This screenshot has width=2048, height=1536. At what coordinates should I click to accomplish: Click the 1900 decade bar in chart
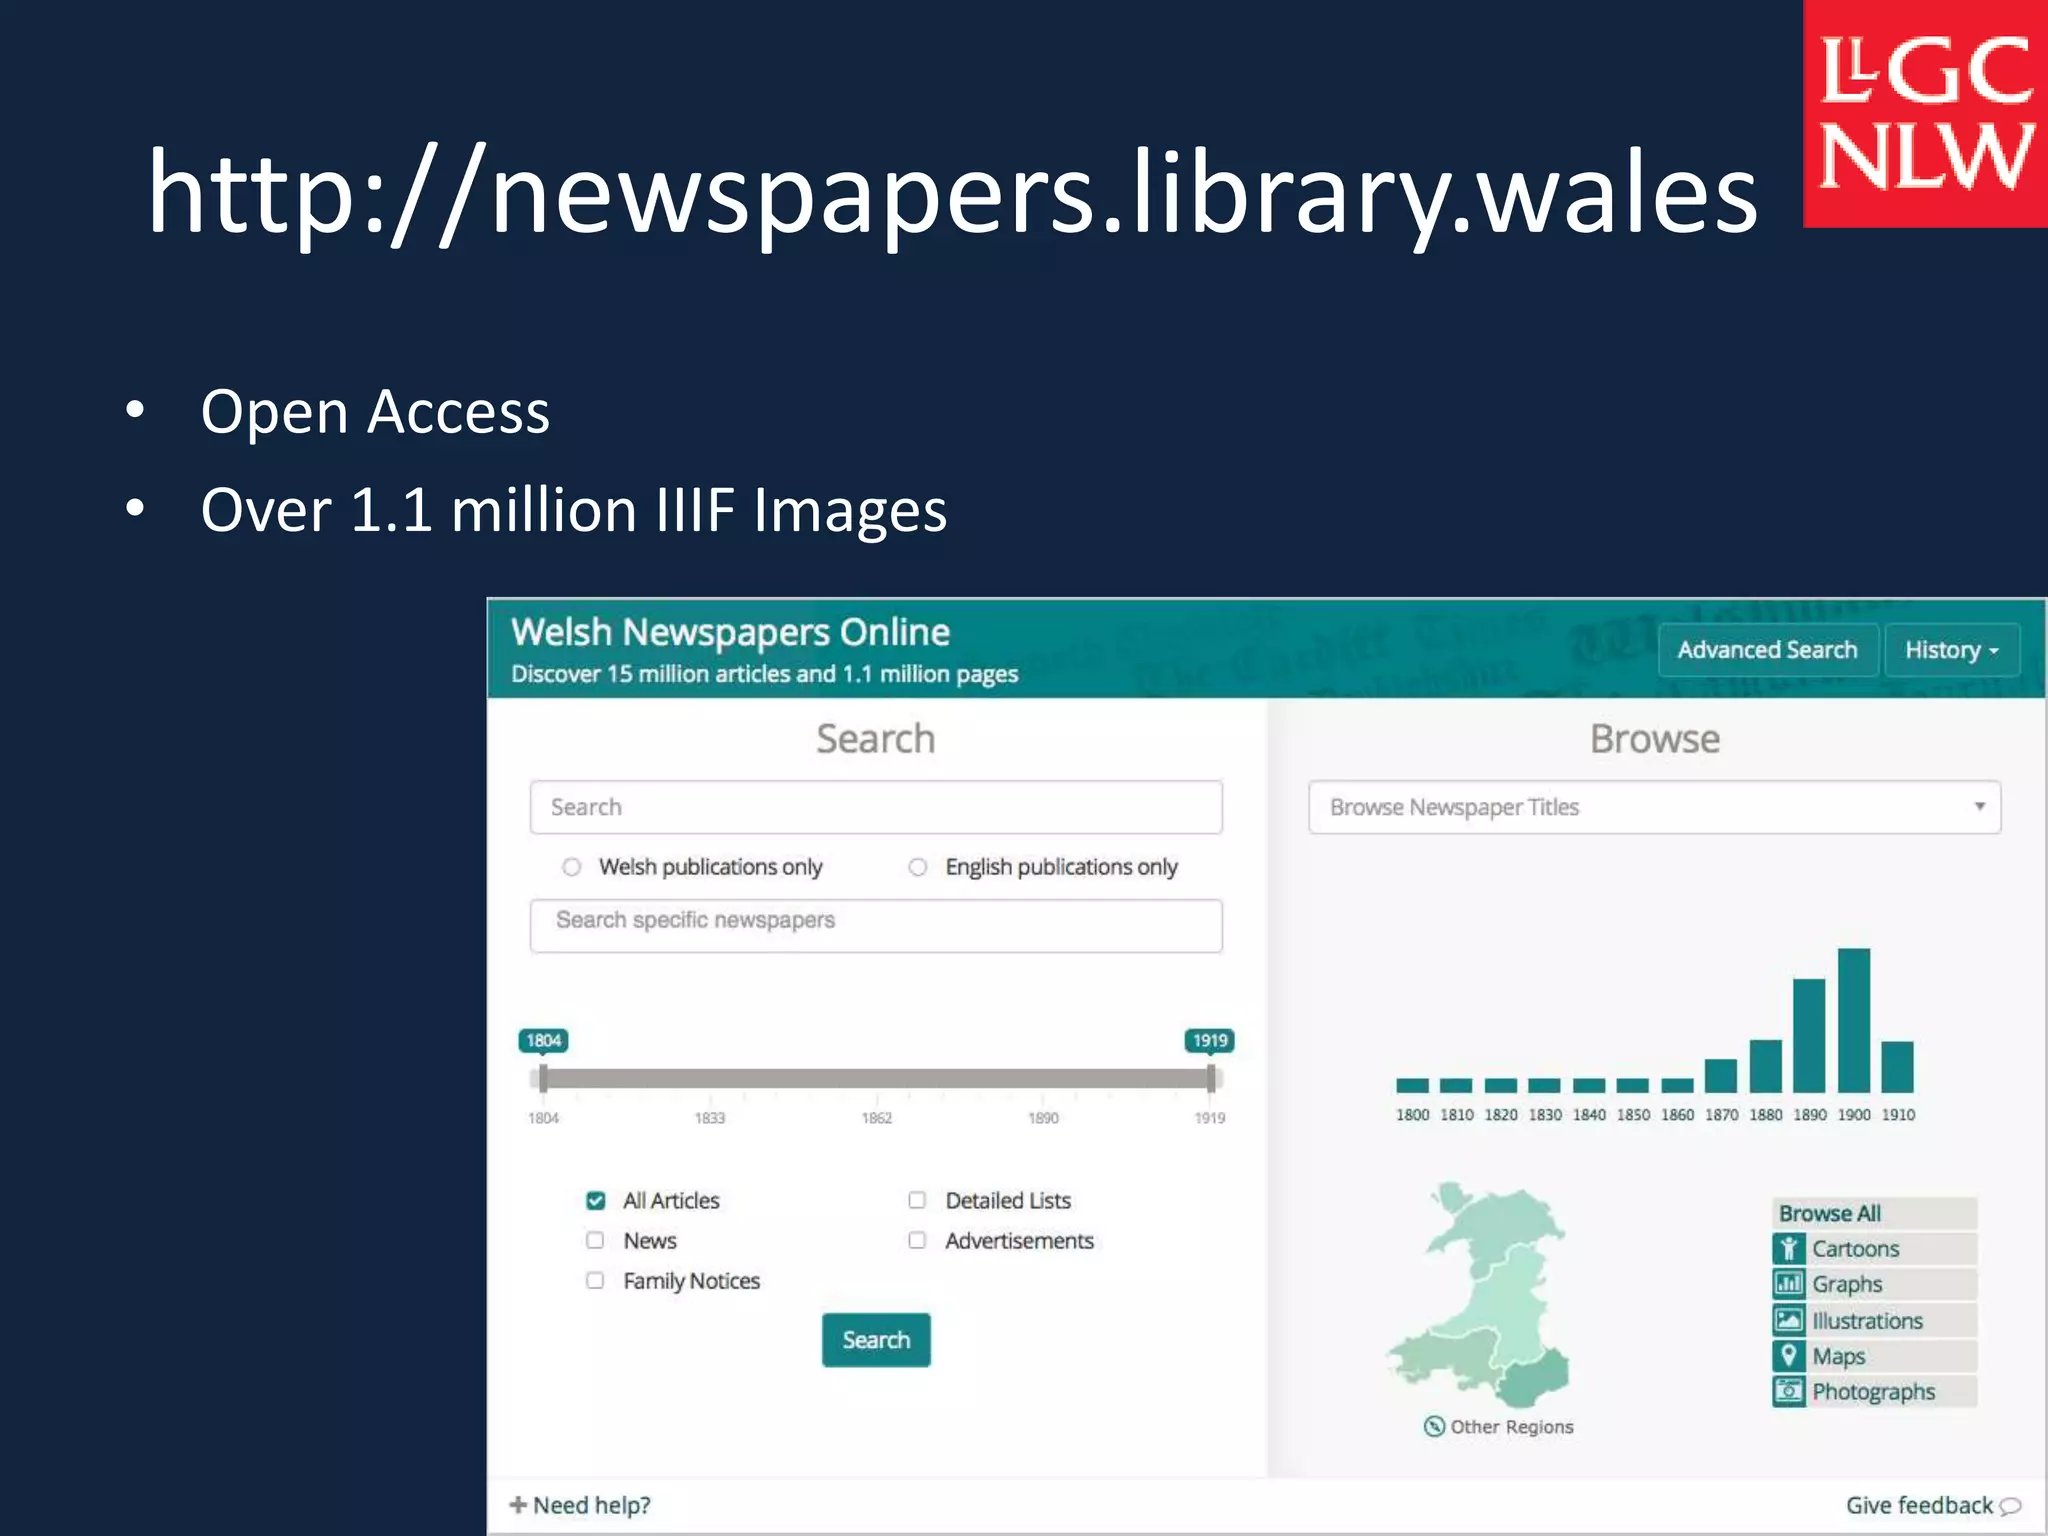pyautogui.click(x=1854, y=1020)
